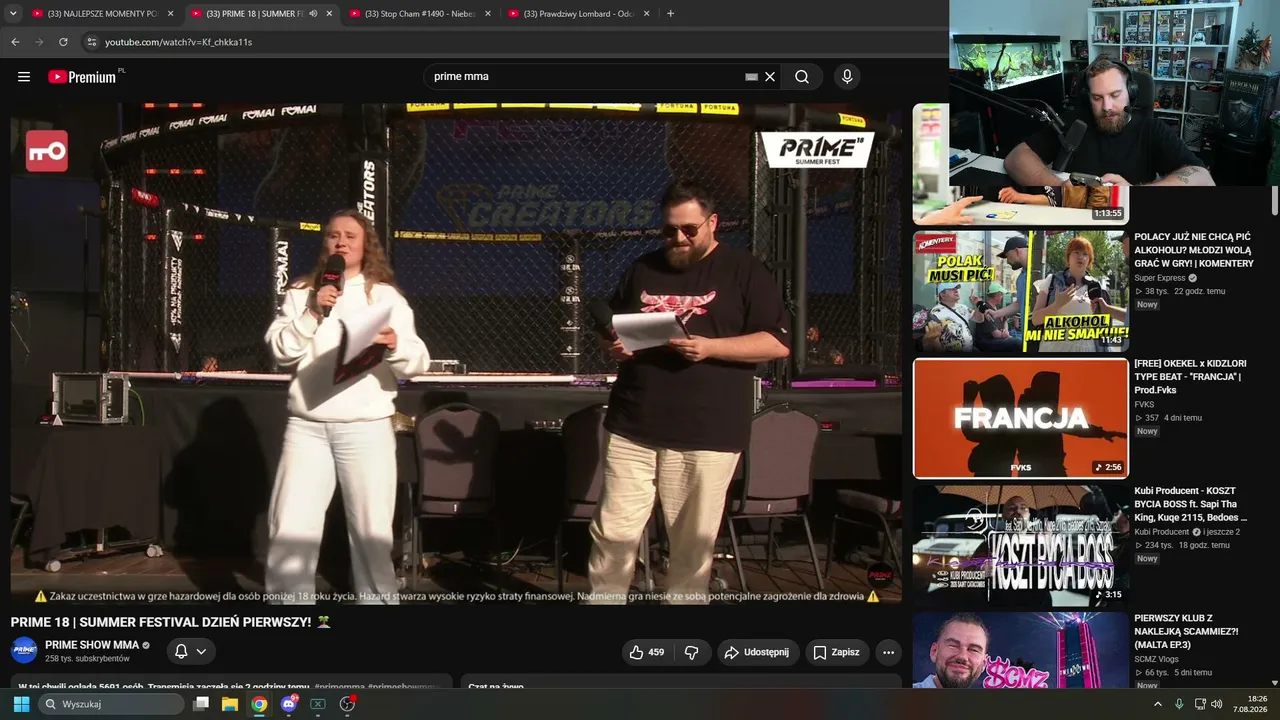
Task: Open KOSZT BYCIA BOSS video title
Action: pyautogui.click(x=1191, y=504)
